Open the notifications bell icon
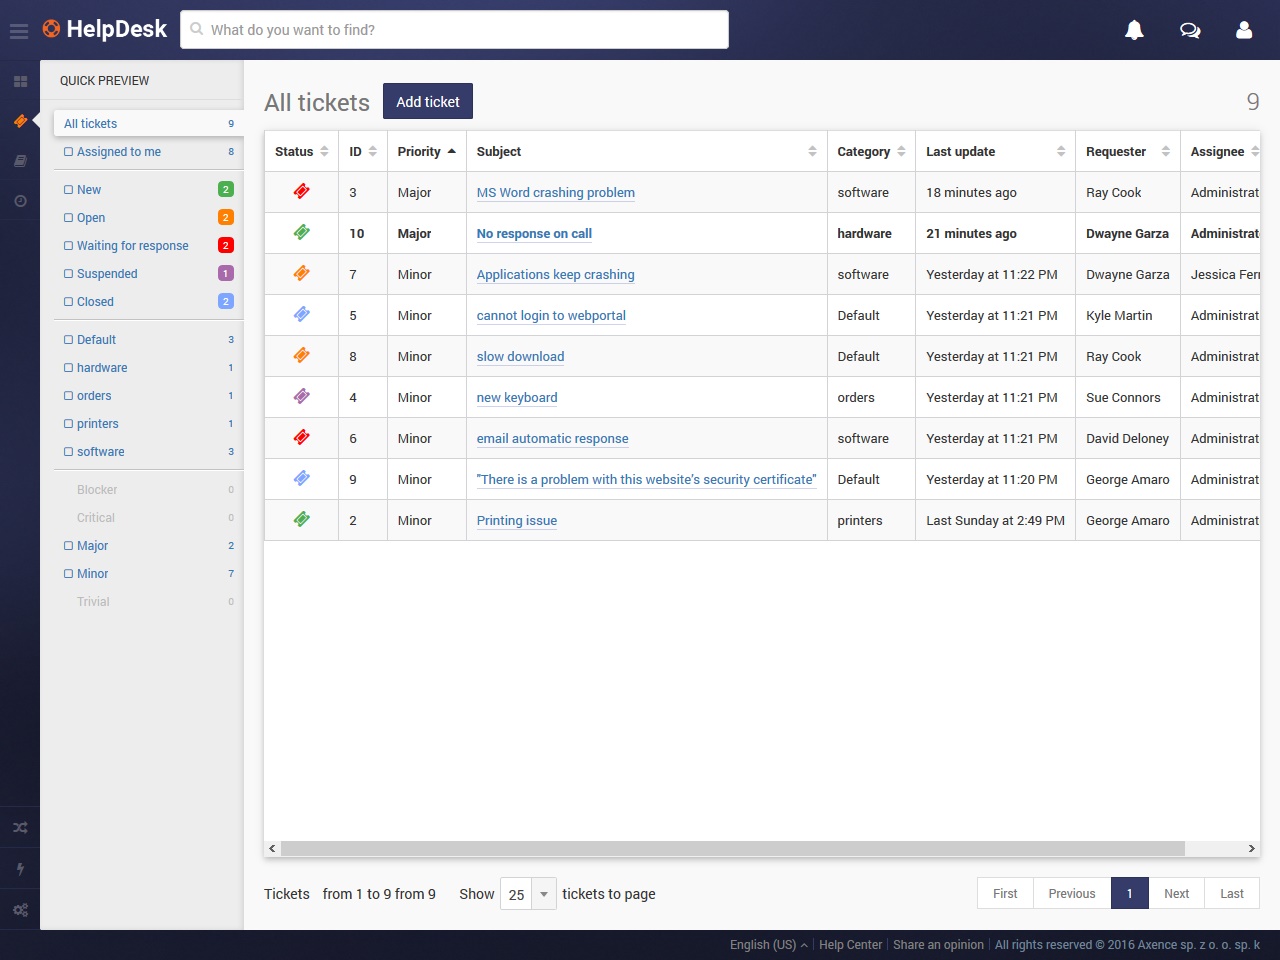Viewport: 1280px width, 960px height. pos(1134,30)
